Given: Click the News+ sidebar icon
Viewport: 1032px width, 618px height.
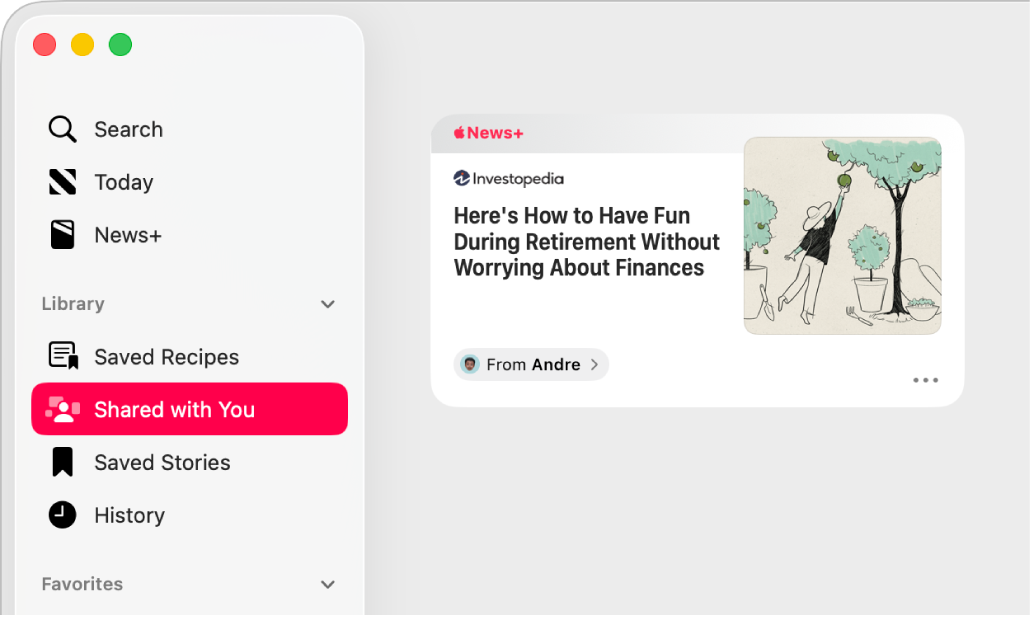Looking at the screenshot, I should point(61,235).
